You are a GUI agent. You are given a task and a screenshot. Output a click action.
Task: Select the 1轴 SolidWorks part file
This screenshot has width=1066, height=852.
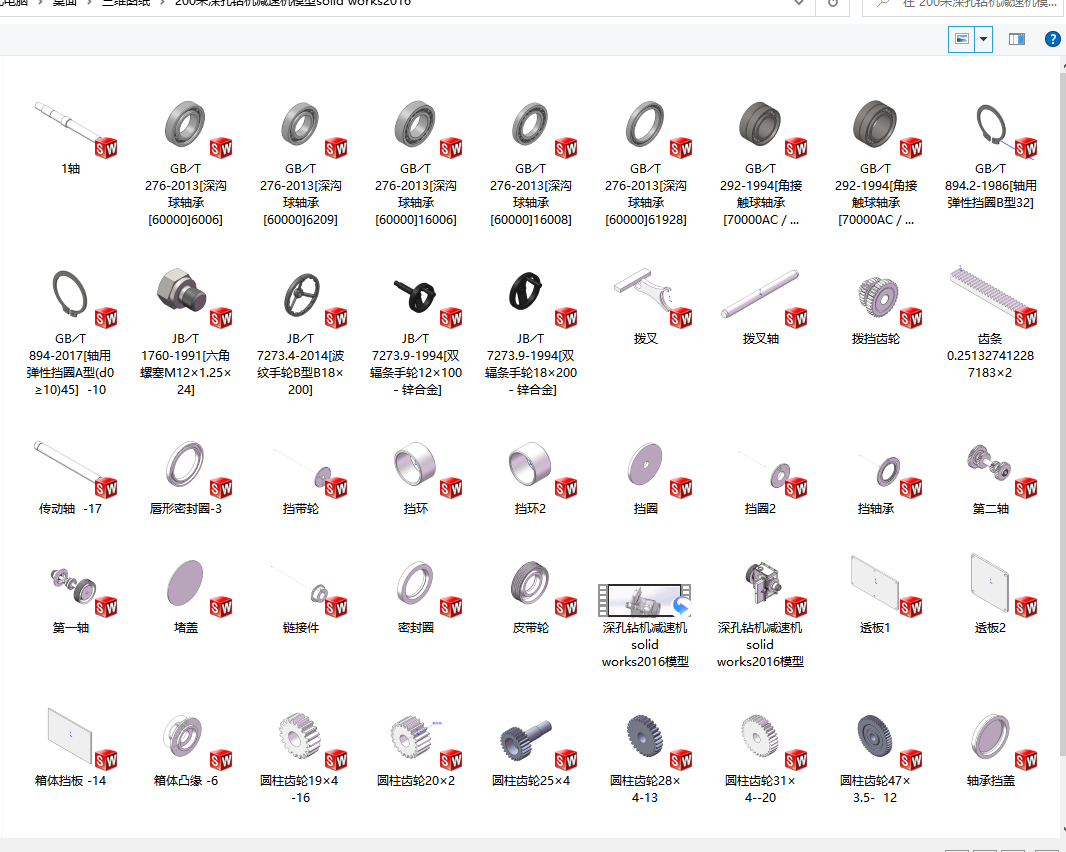(x=71, y=136)
